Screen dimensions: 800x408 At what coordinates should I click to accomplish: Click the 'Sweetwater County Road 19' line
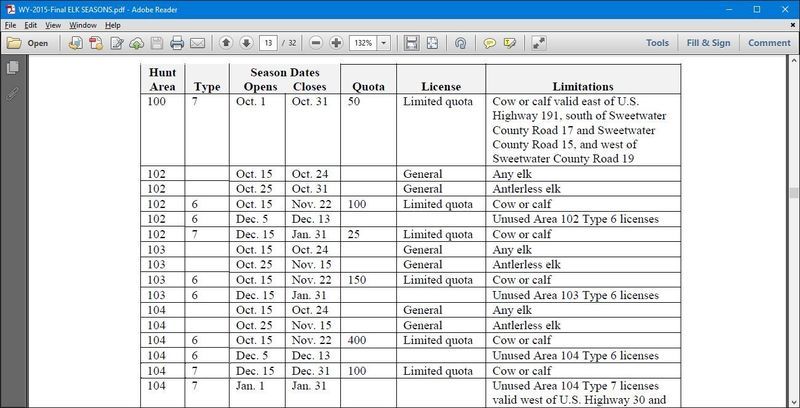[563, 159]
